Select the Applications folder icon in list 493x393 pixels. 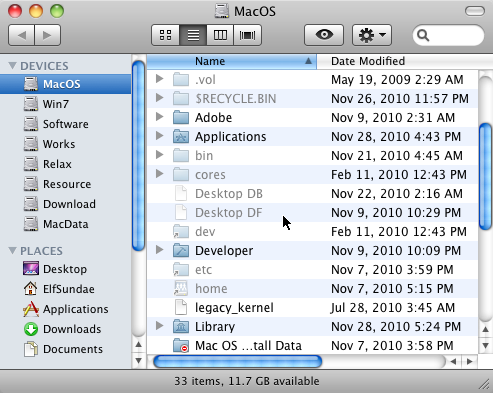point(181,136)
